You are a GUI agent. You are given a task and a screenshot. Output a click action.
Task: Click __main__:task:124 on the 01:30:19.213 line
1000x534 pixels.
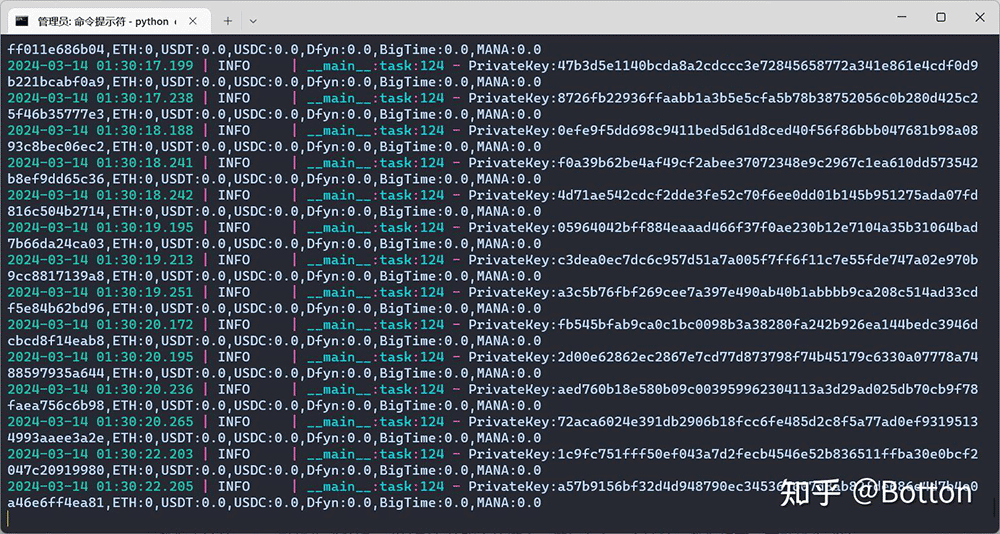pyautogui.click(x=375, y=259)
